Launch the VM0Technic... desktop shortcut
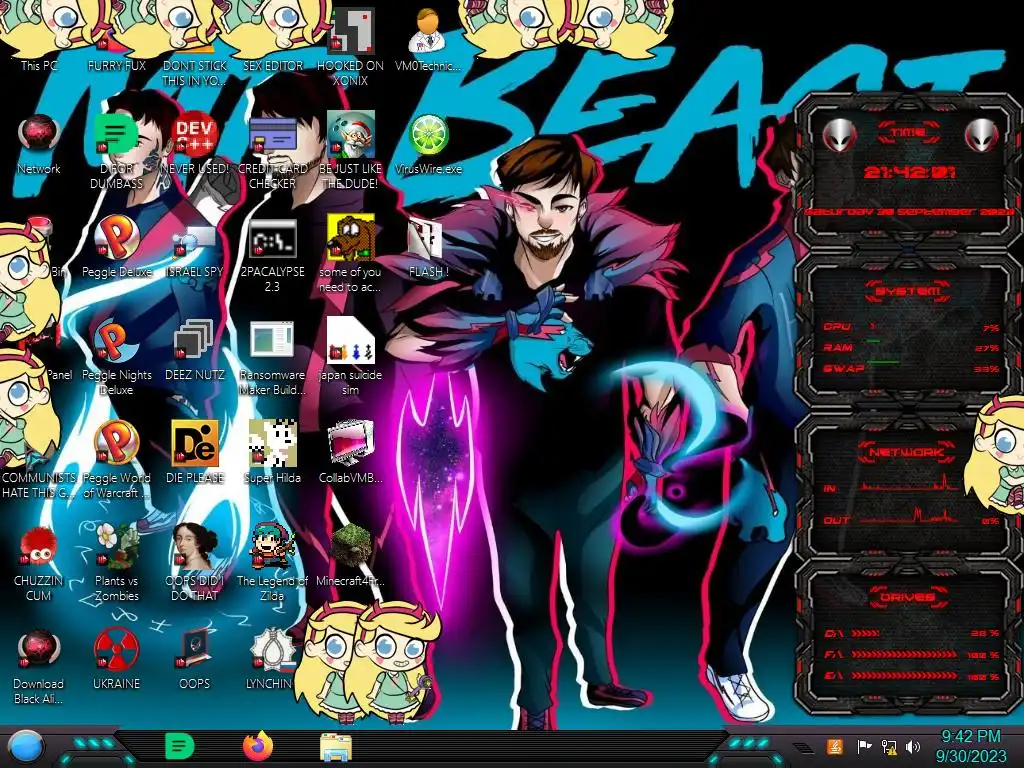1024x768 pixels. [428, 39]
